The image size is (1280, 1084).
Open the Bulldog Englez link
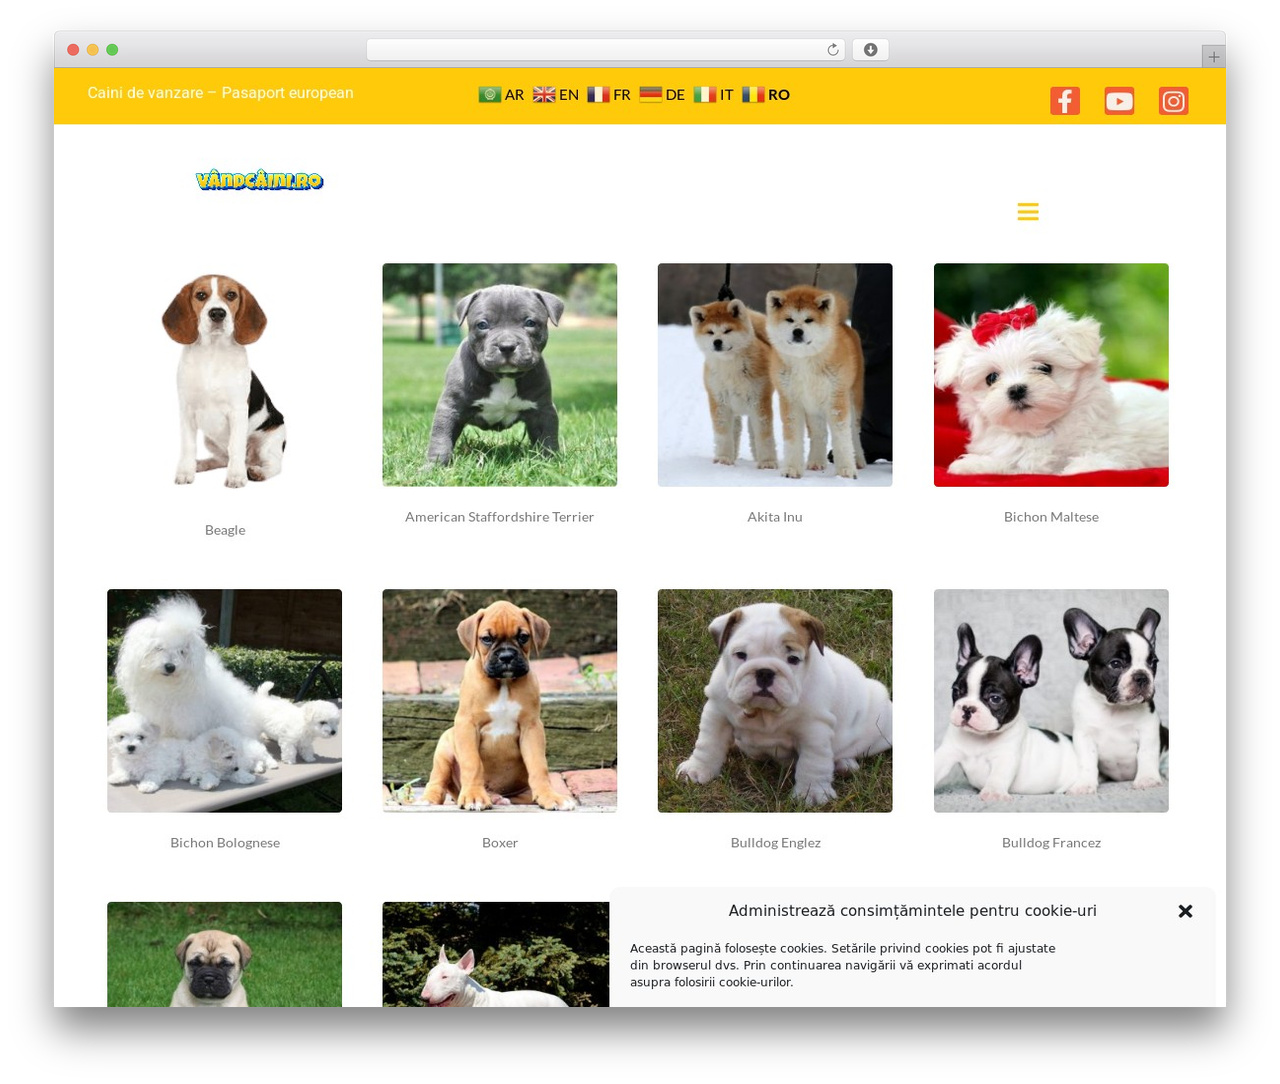point(775,843)
